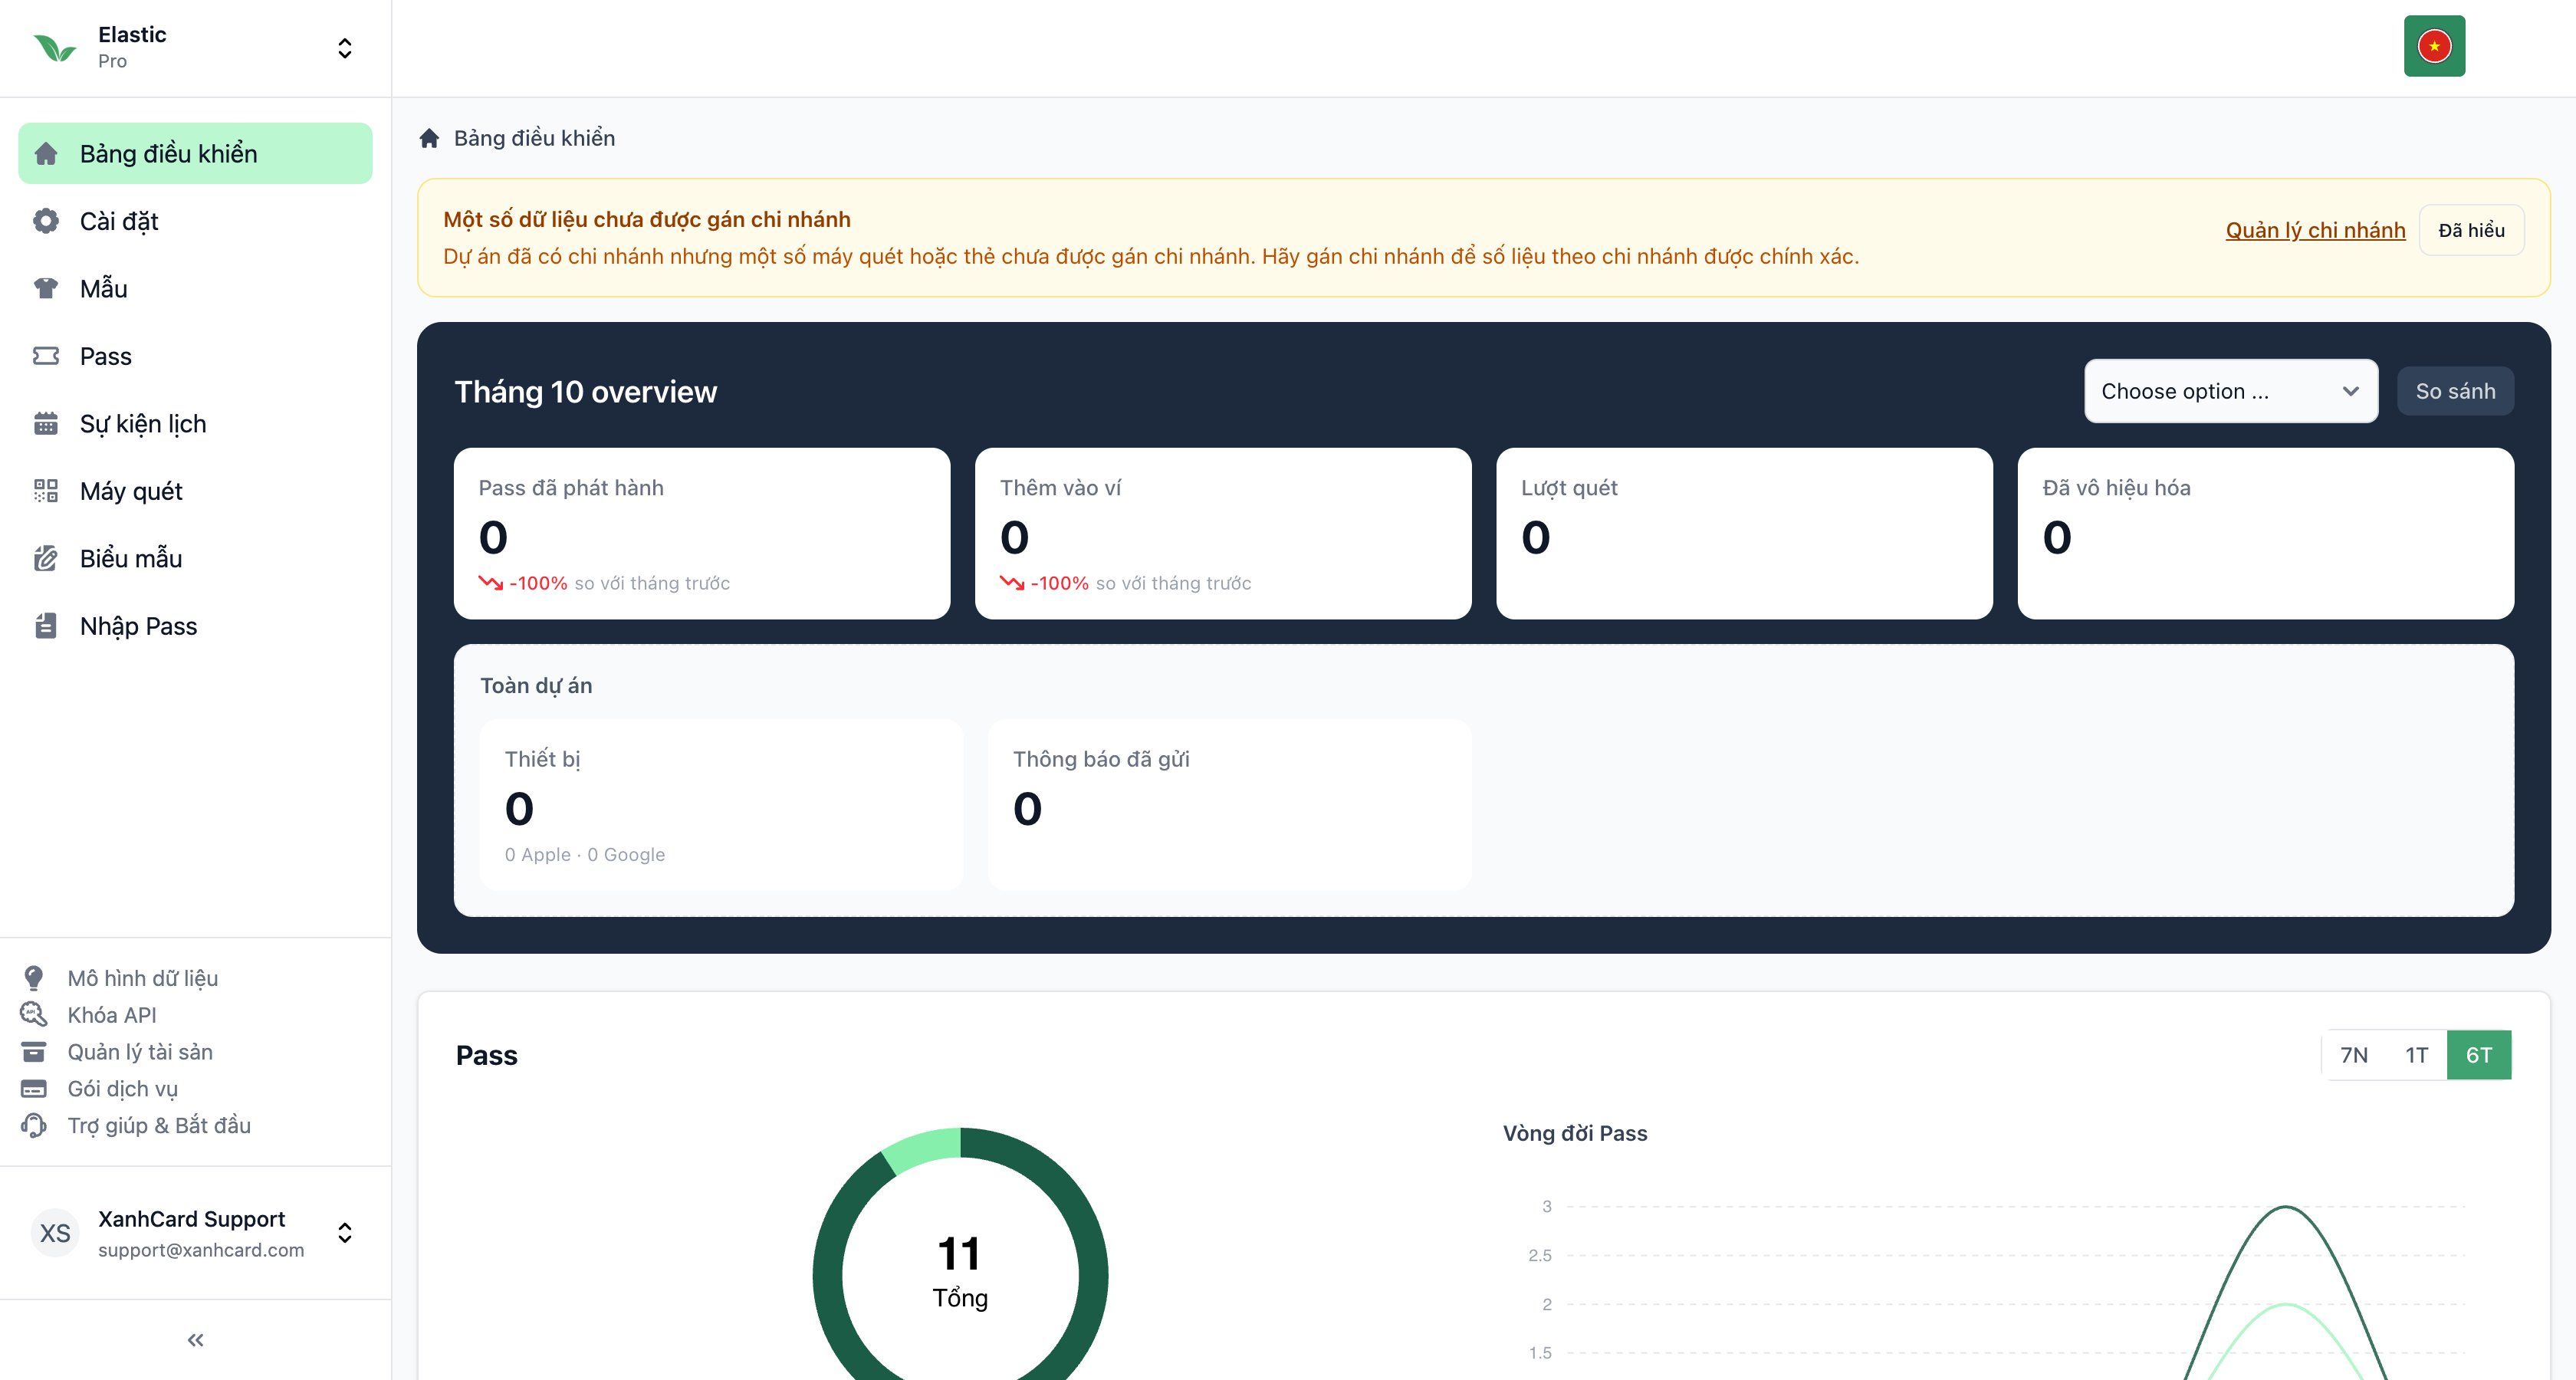This screenshot has height=1380, width=2576.
Task: Open Mô hình dữ liệu link
Action: [143, 977]
